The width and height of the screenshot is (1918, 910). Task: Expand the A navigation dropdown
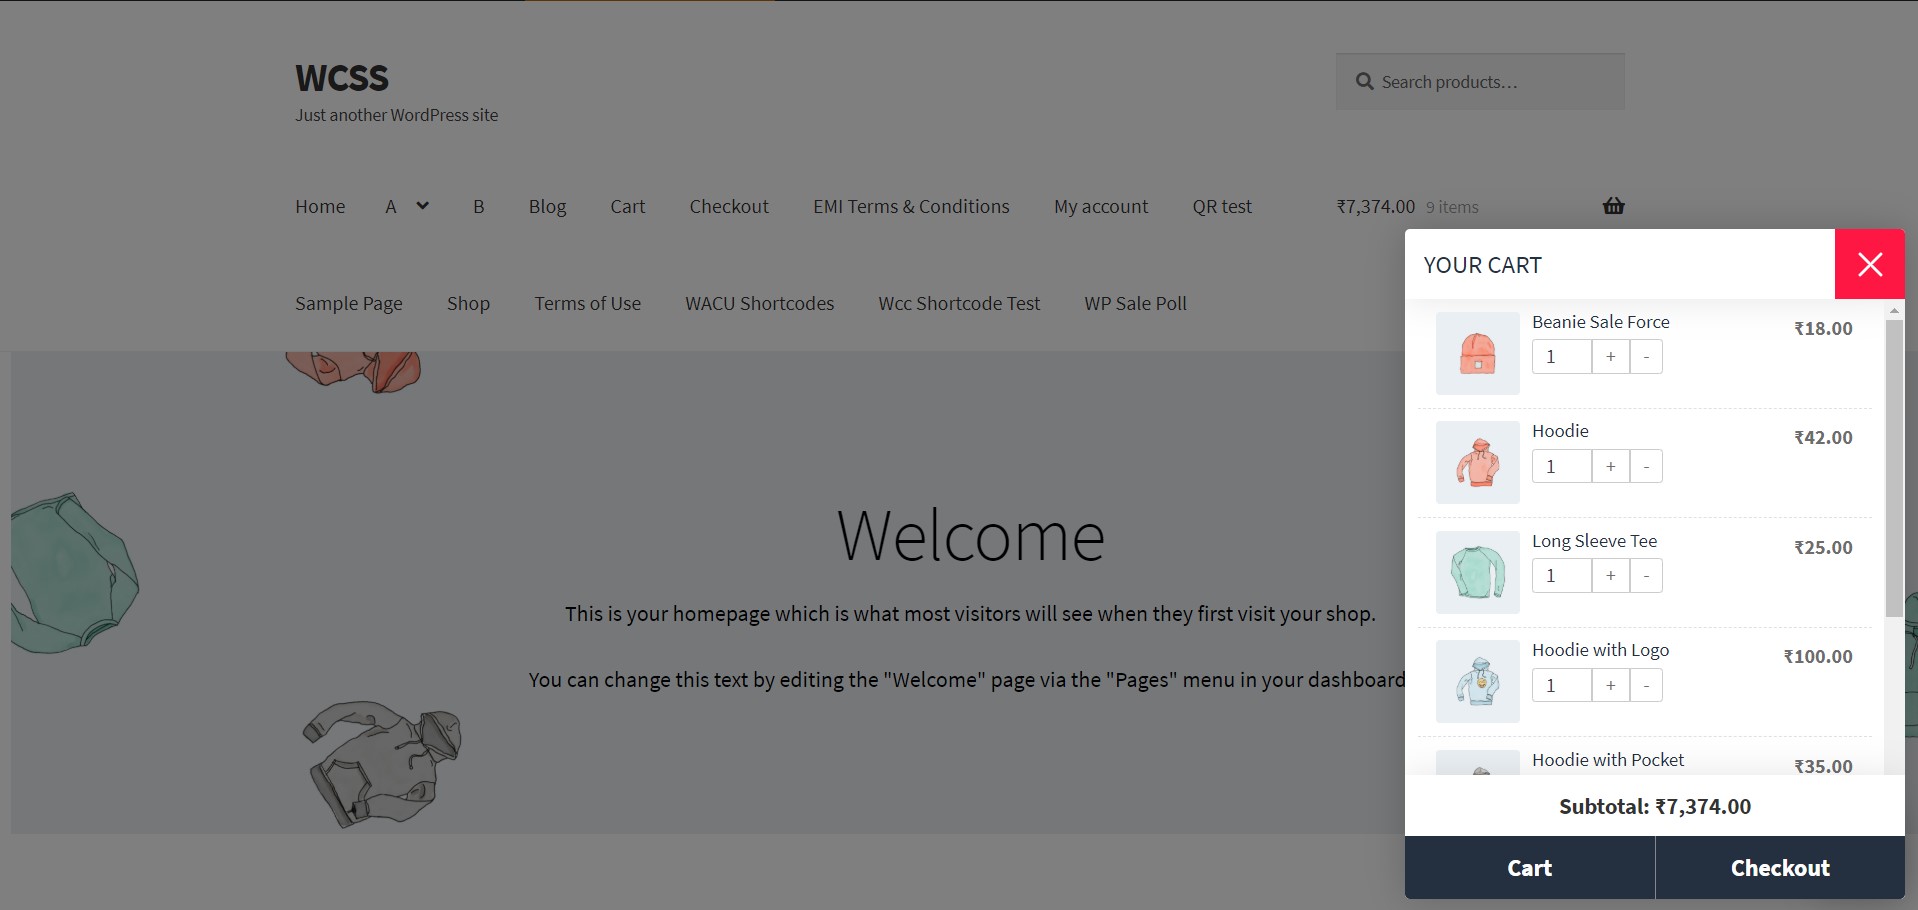point(422,206)
